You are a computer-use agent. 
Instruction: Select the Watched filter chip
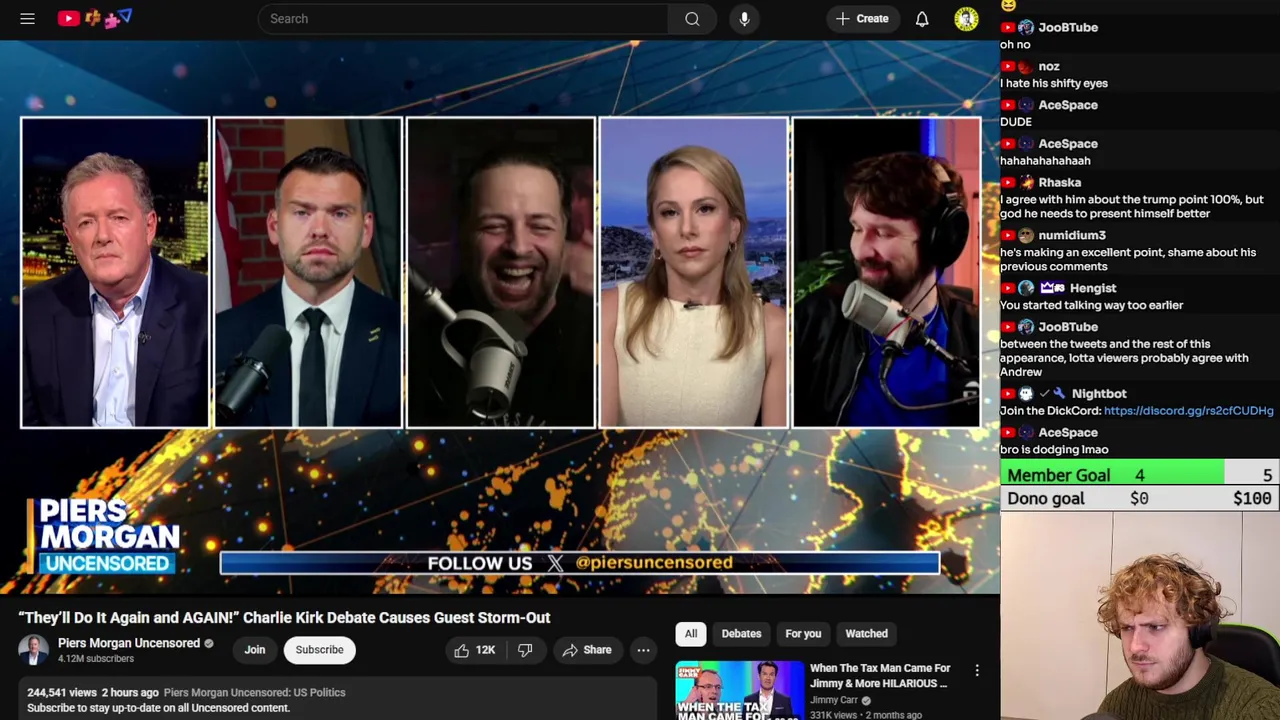(x=866, y=633)
